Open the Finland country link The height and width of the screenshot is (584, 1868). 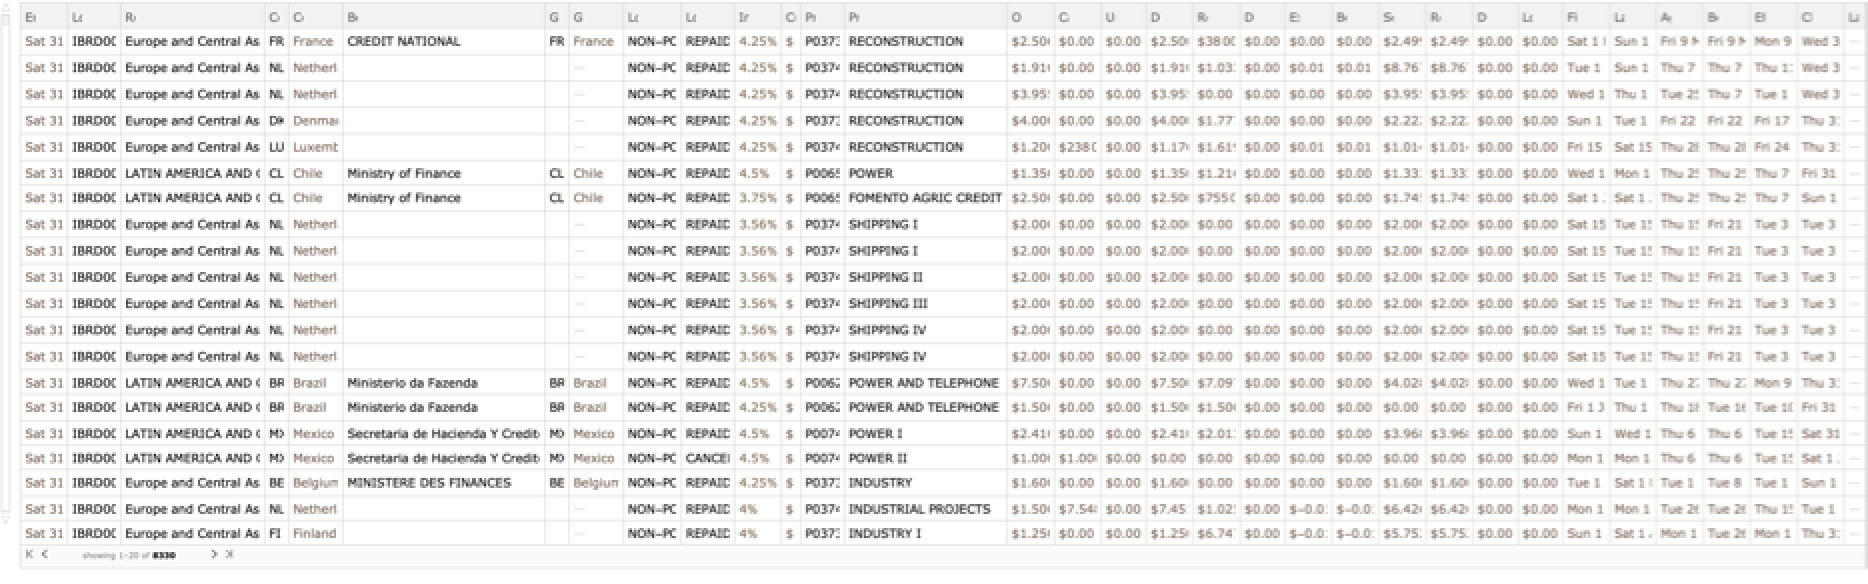click(x=314, y=534)
